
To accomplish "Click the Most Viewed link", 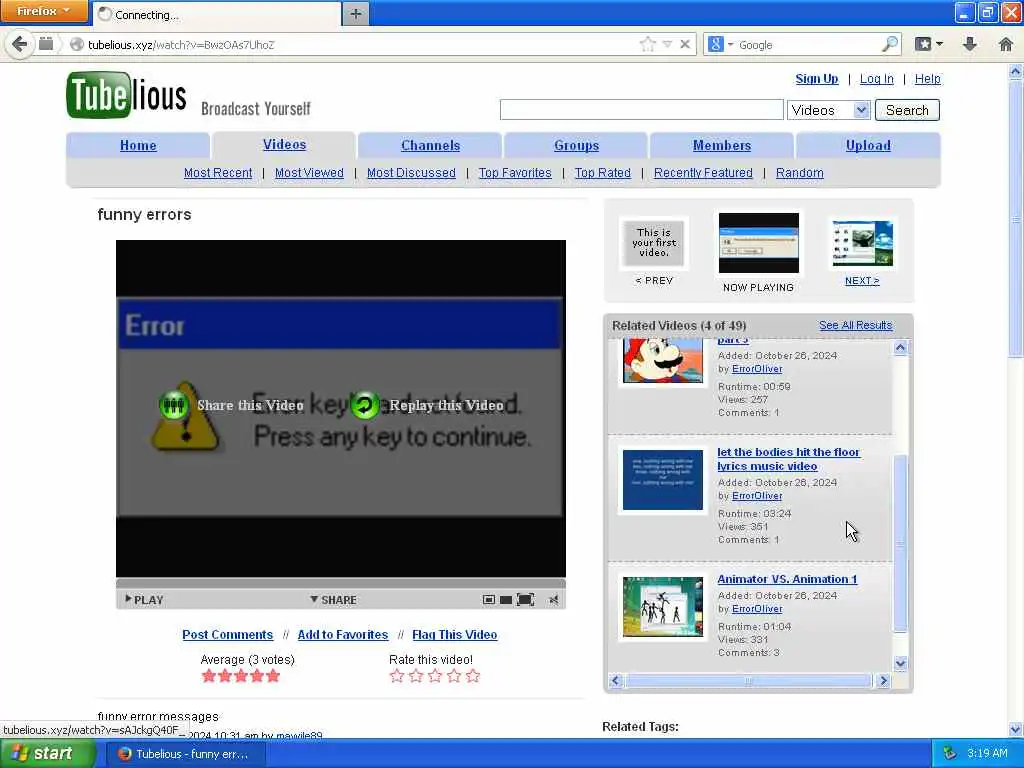I will click(309, 173).
